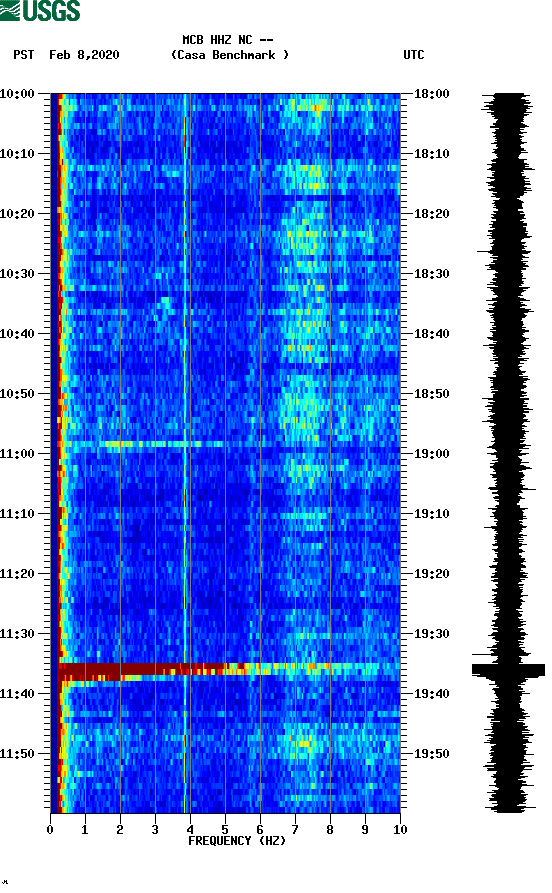Viewport: 552px width, 893px height.
Task: Click the '18:30' UTC time label
Action: point(432,273)
